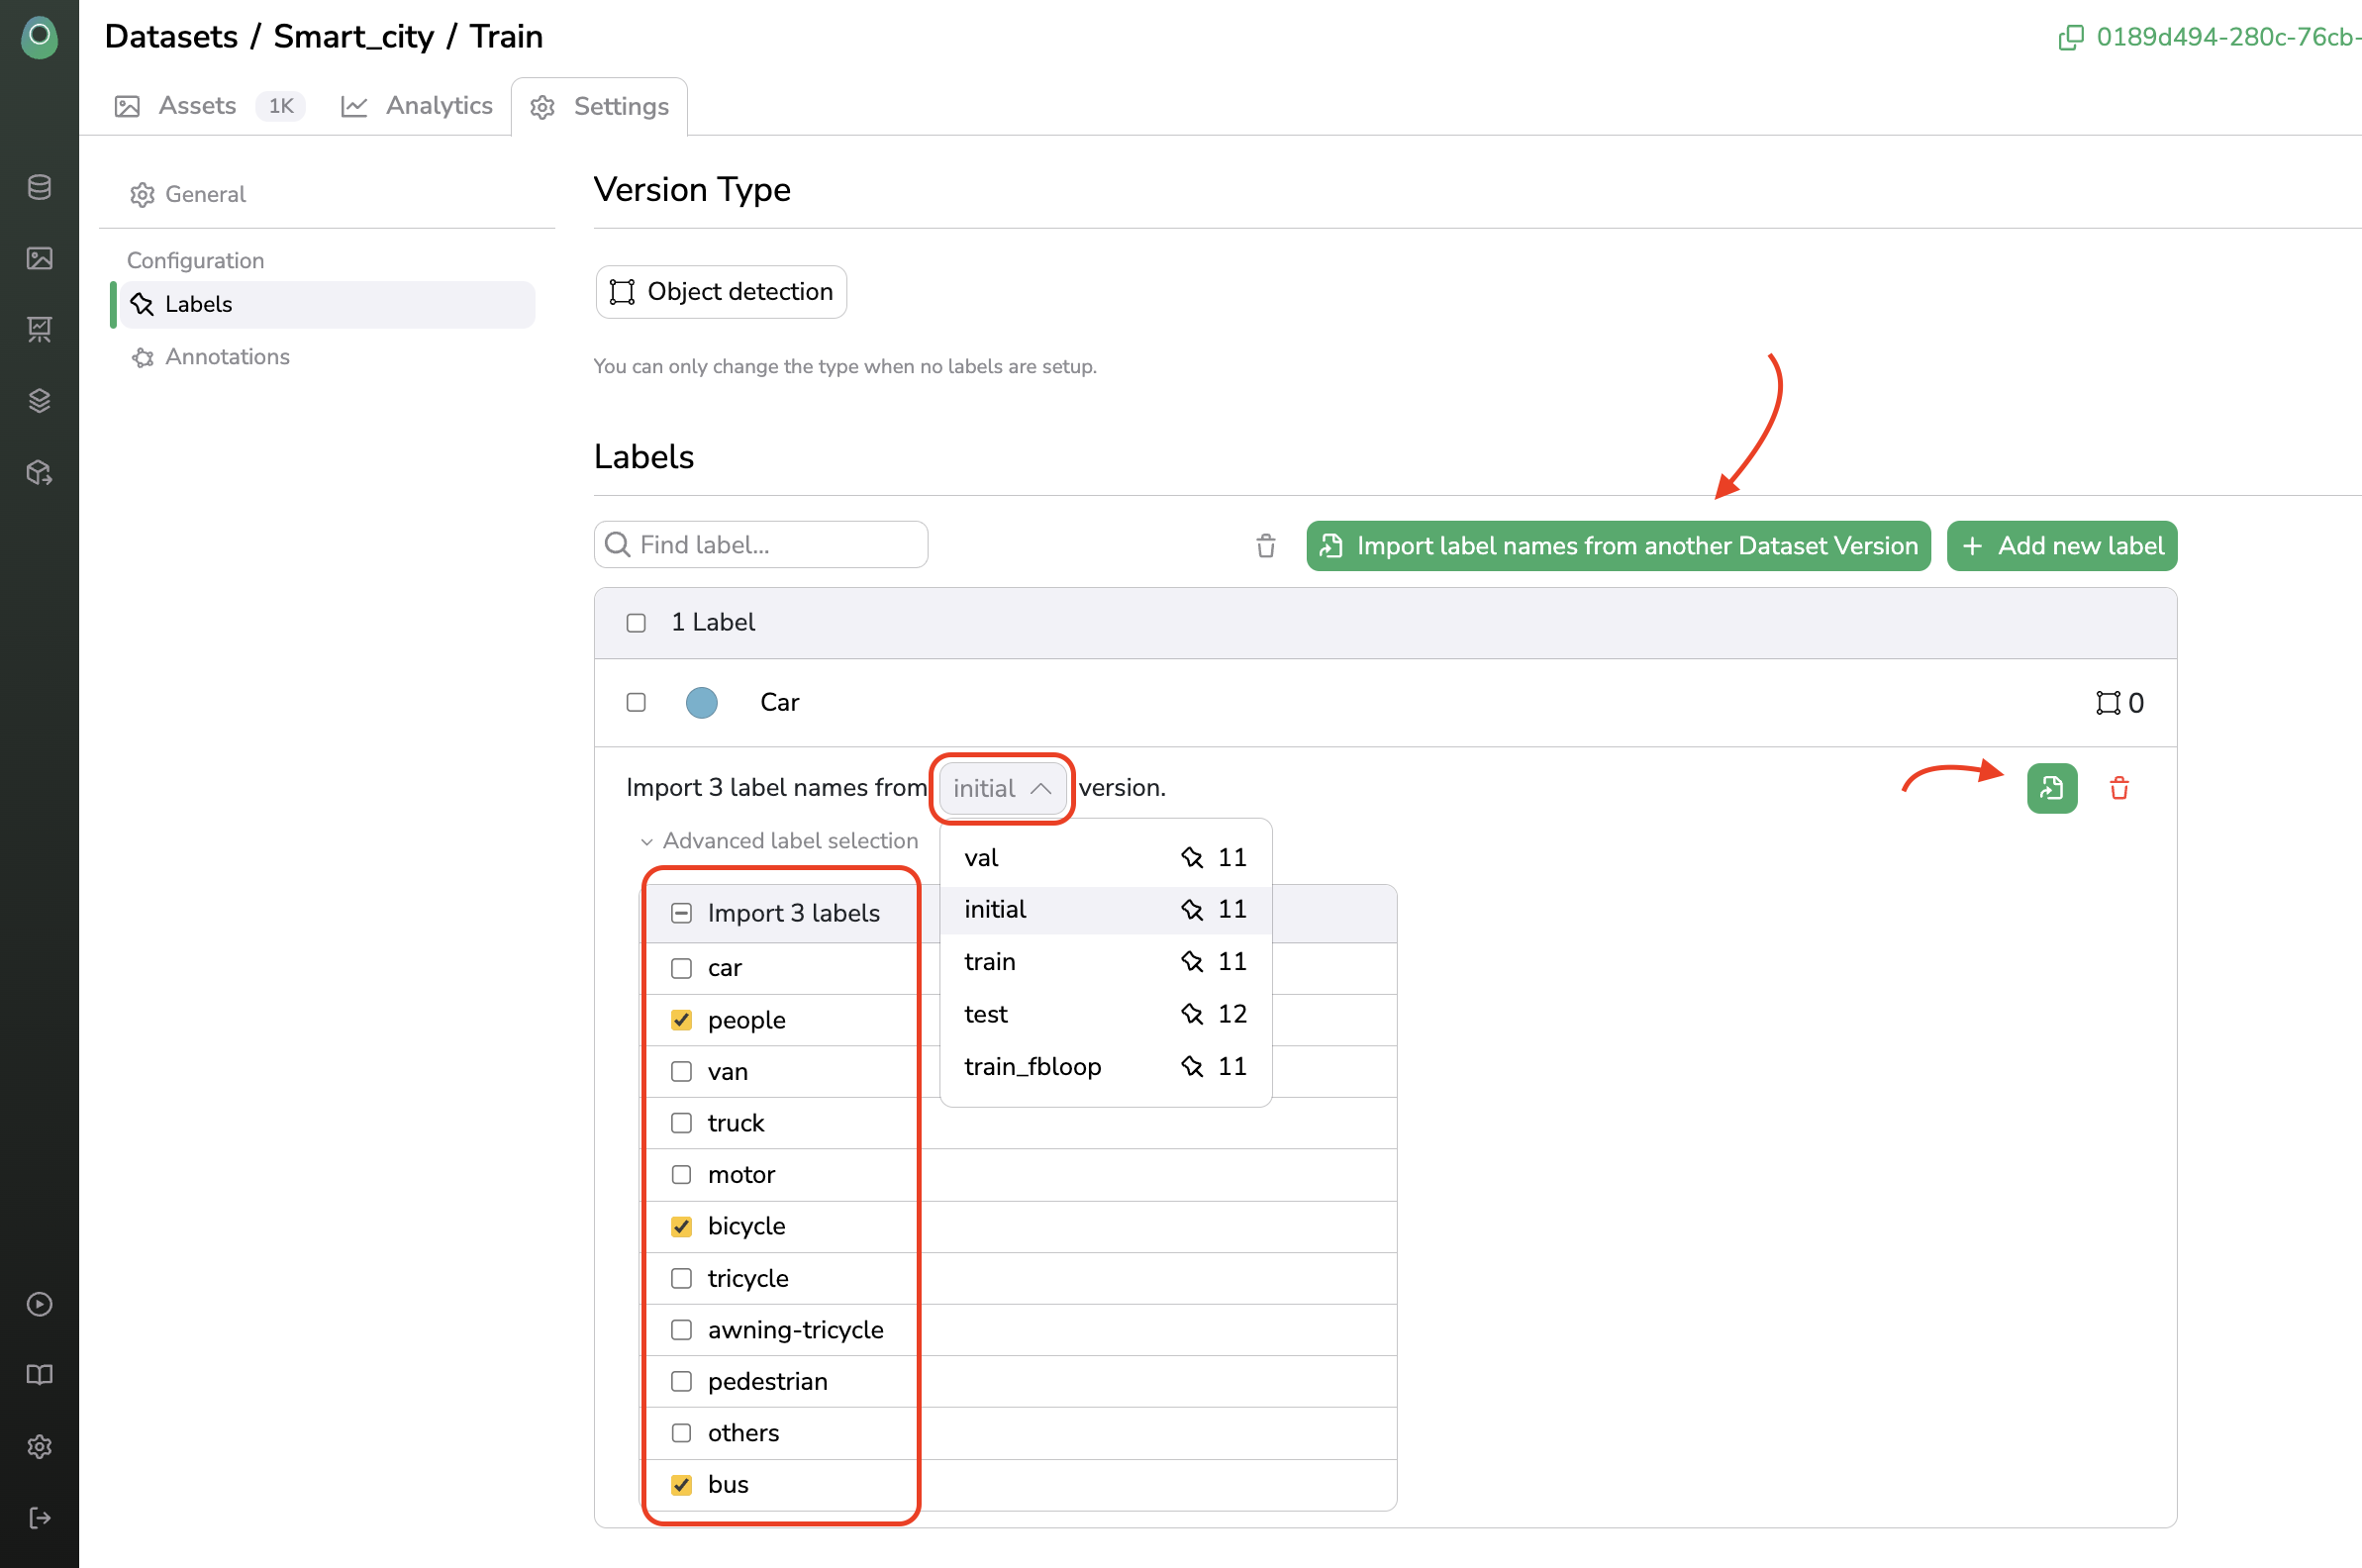2362x1568 pixels.
Task: Close the initial version dropdown
Action: 1002,788
